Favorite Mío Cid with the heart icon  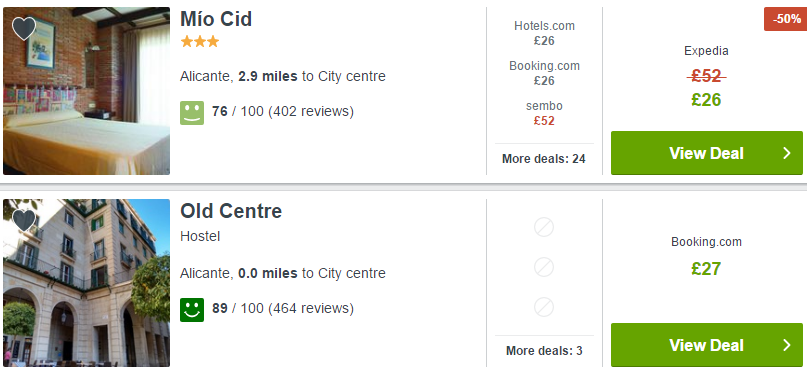coord(24,28)
